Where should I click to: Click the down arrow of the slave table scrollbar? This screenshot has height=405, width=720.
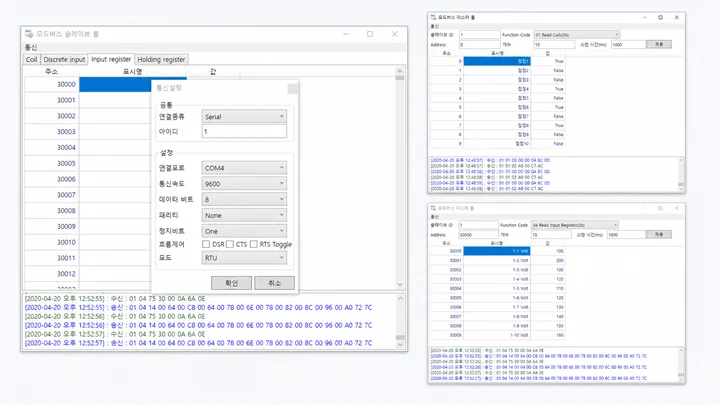pos(399,285)
